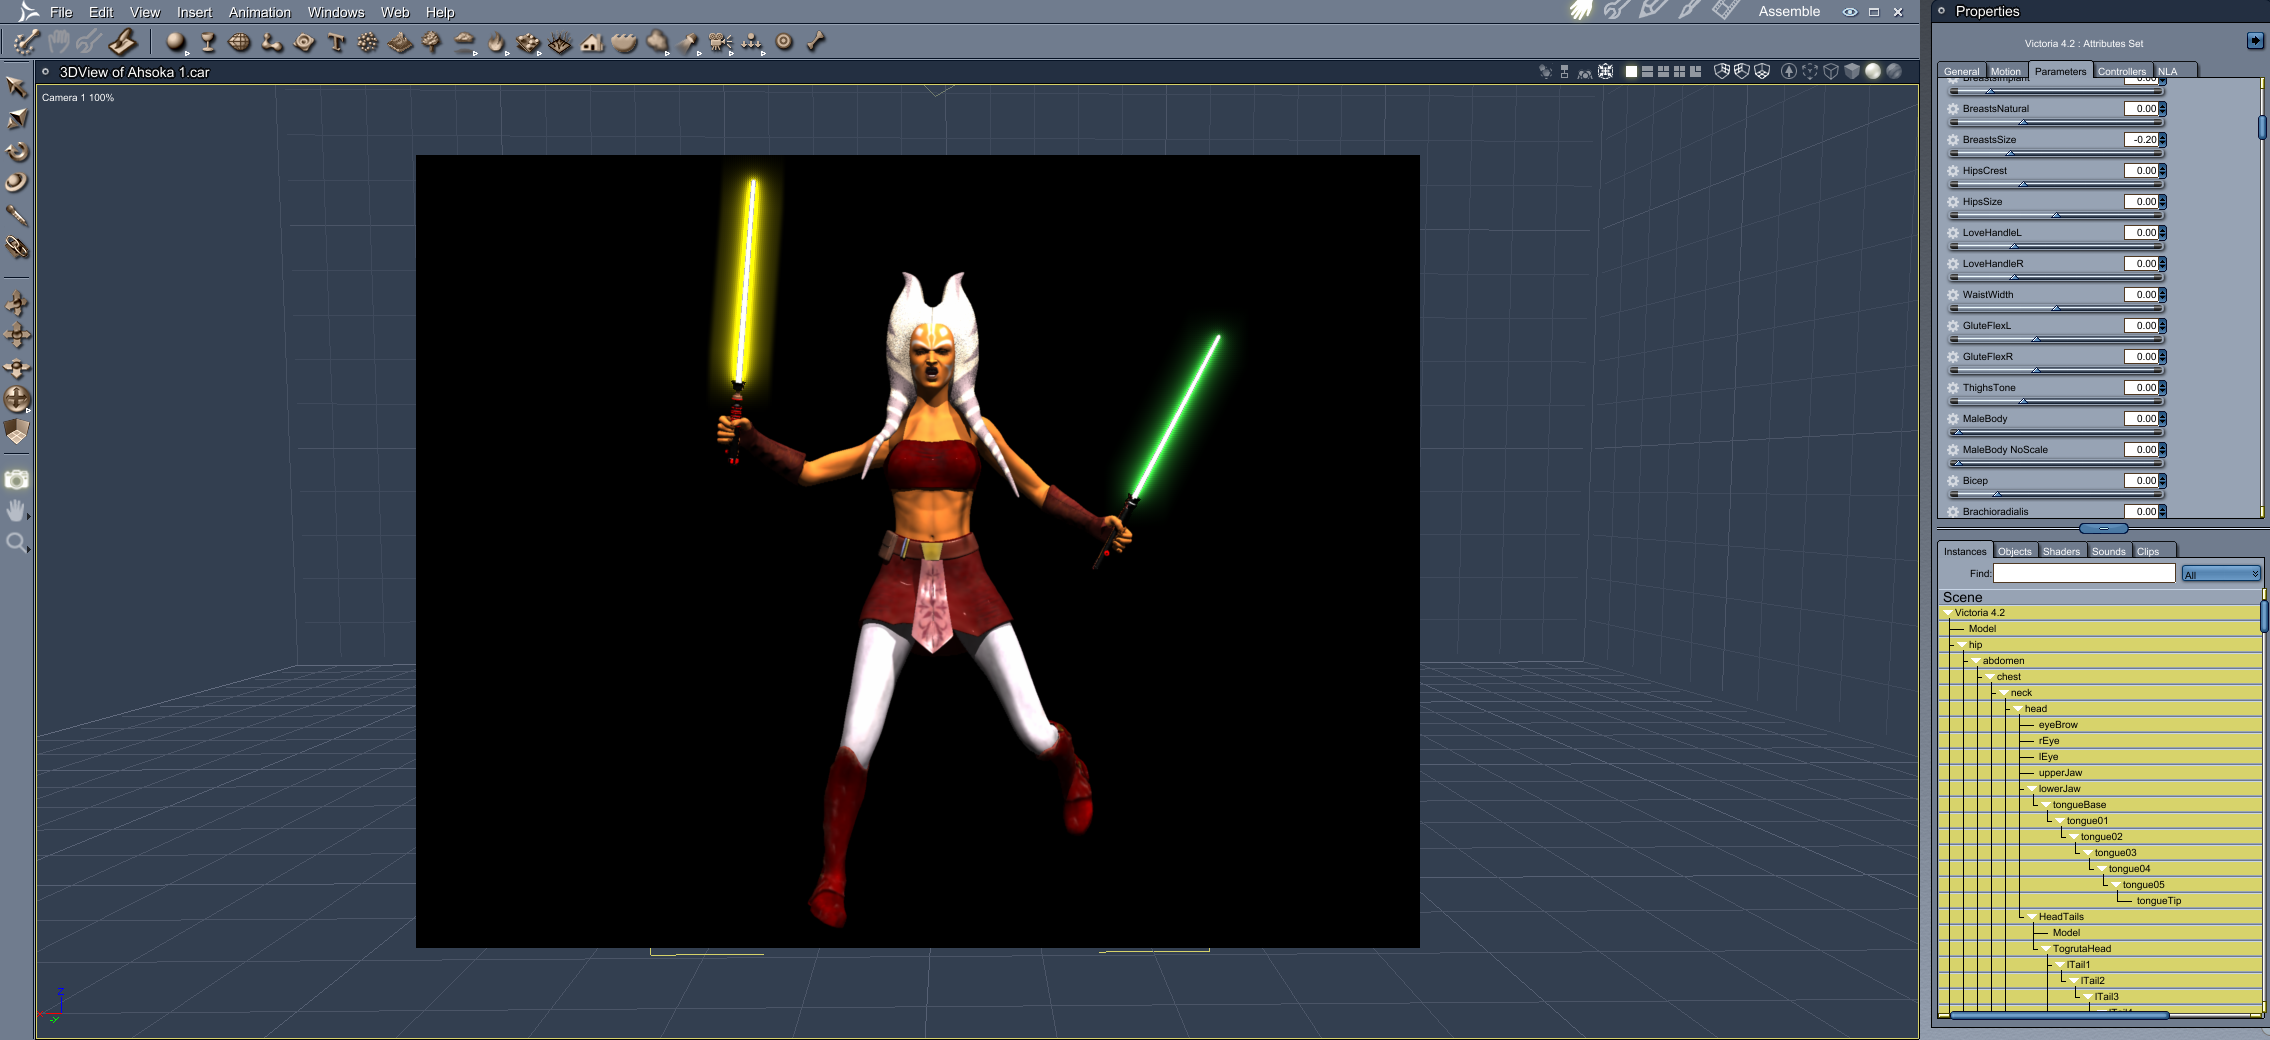2270x1040 pixels.
Task: Enable textured sphere display mode
Action: point(1894,71)
